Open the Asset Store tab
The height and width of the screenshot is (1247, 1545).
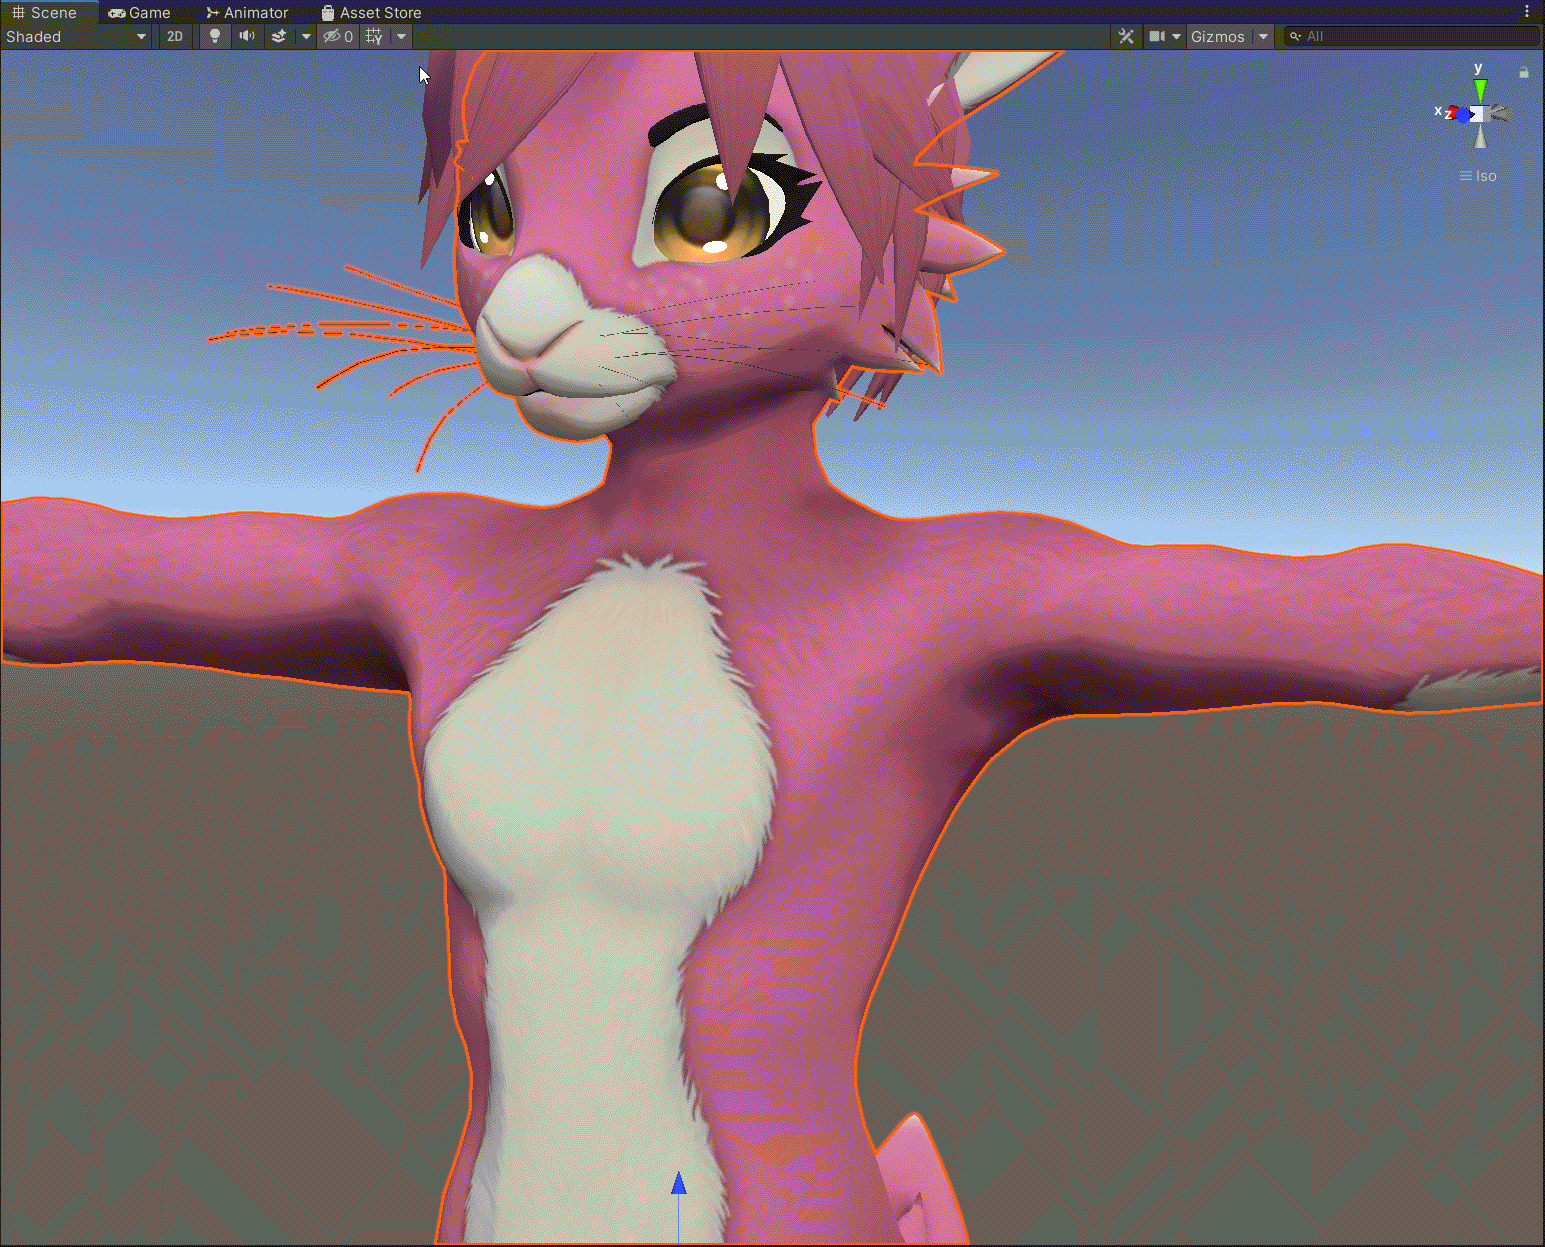(371, 13)
